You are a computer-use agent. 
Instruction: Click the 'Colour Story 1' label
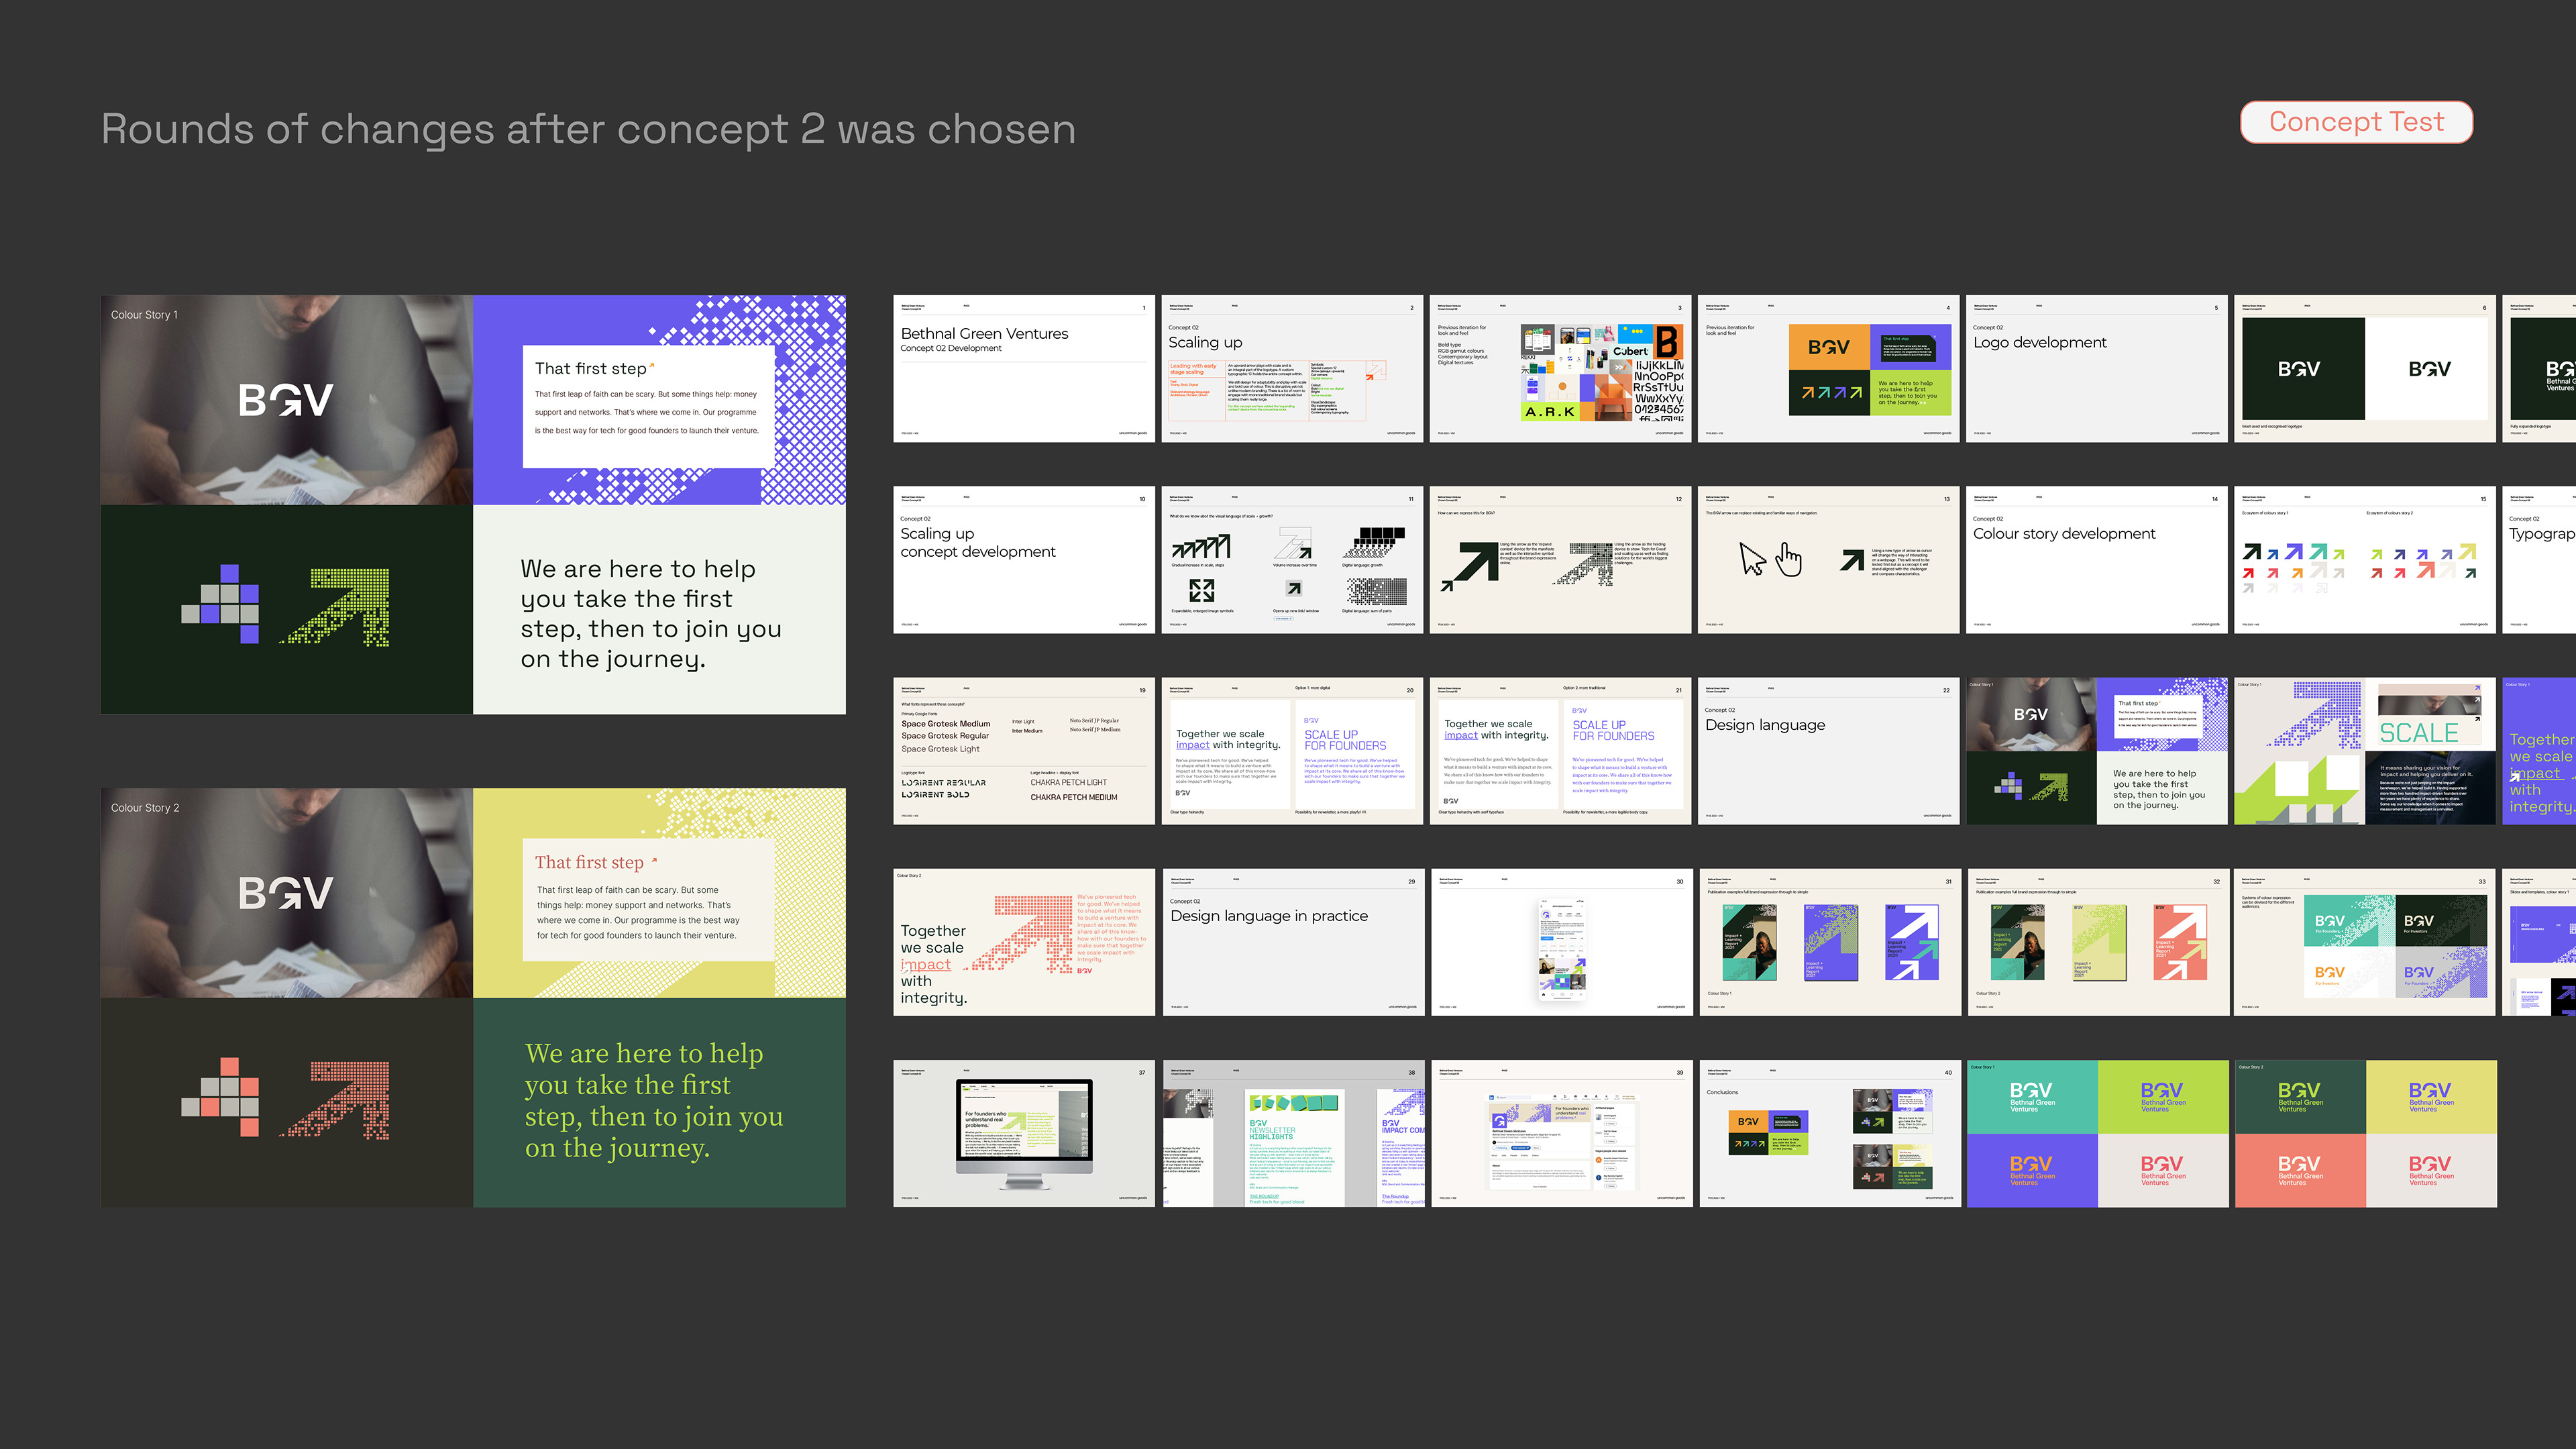pos(144,315)
